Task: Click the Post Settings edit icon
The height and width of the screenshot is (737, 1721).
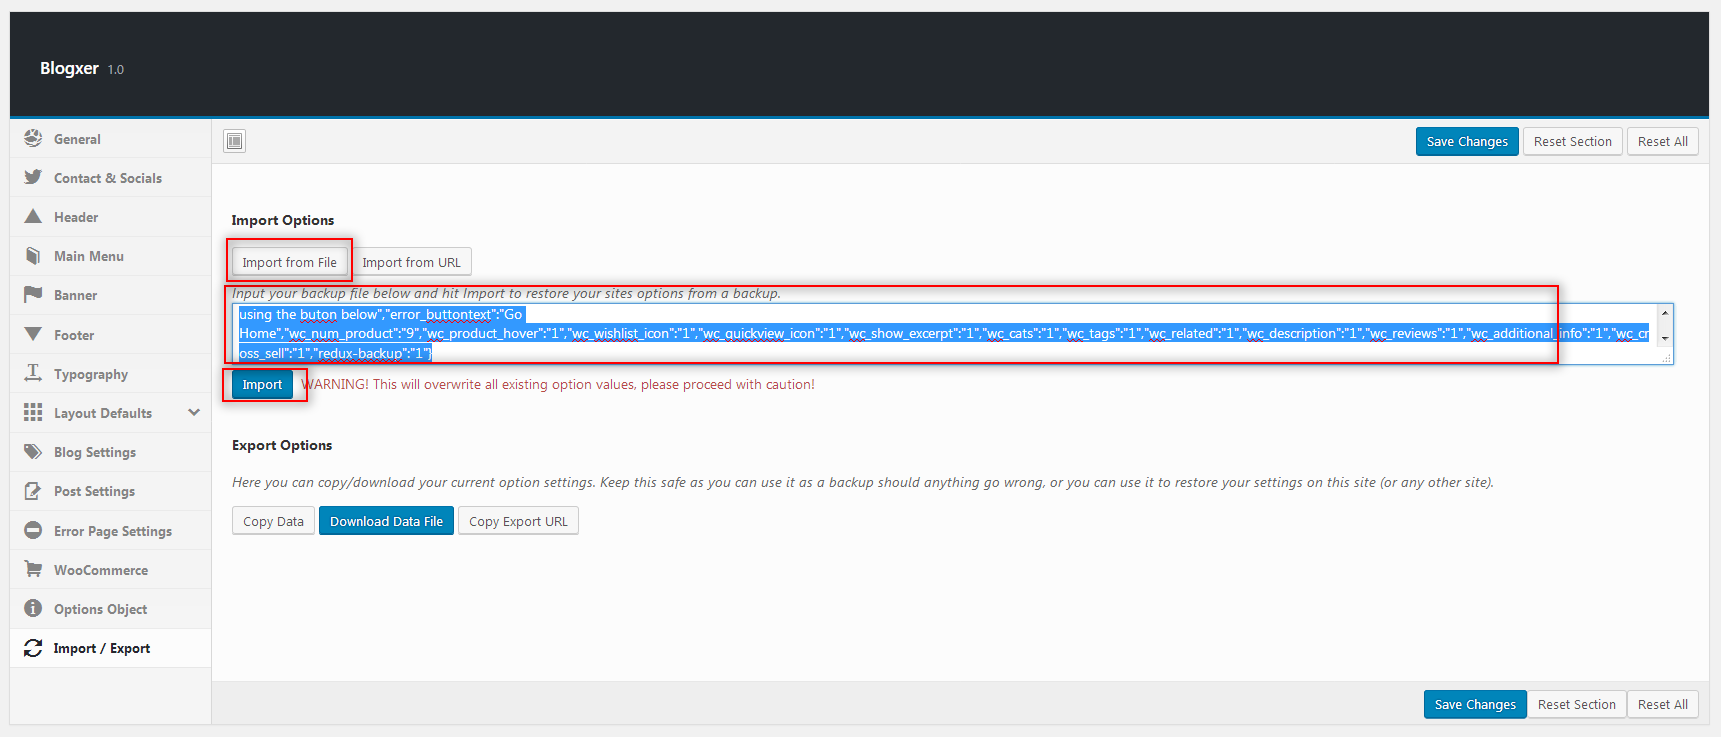Action: 33,490
